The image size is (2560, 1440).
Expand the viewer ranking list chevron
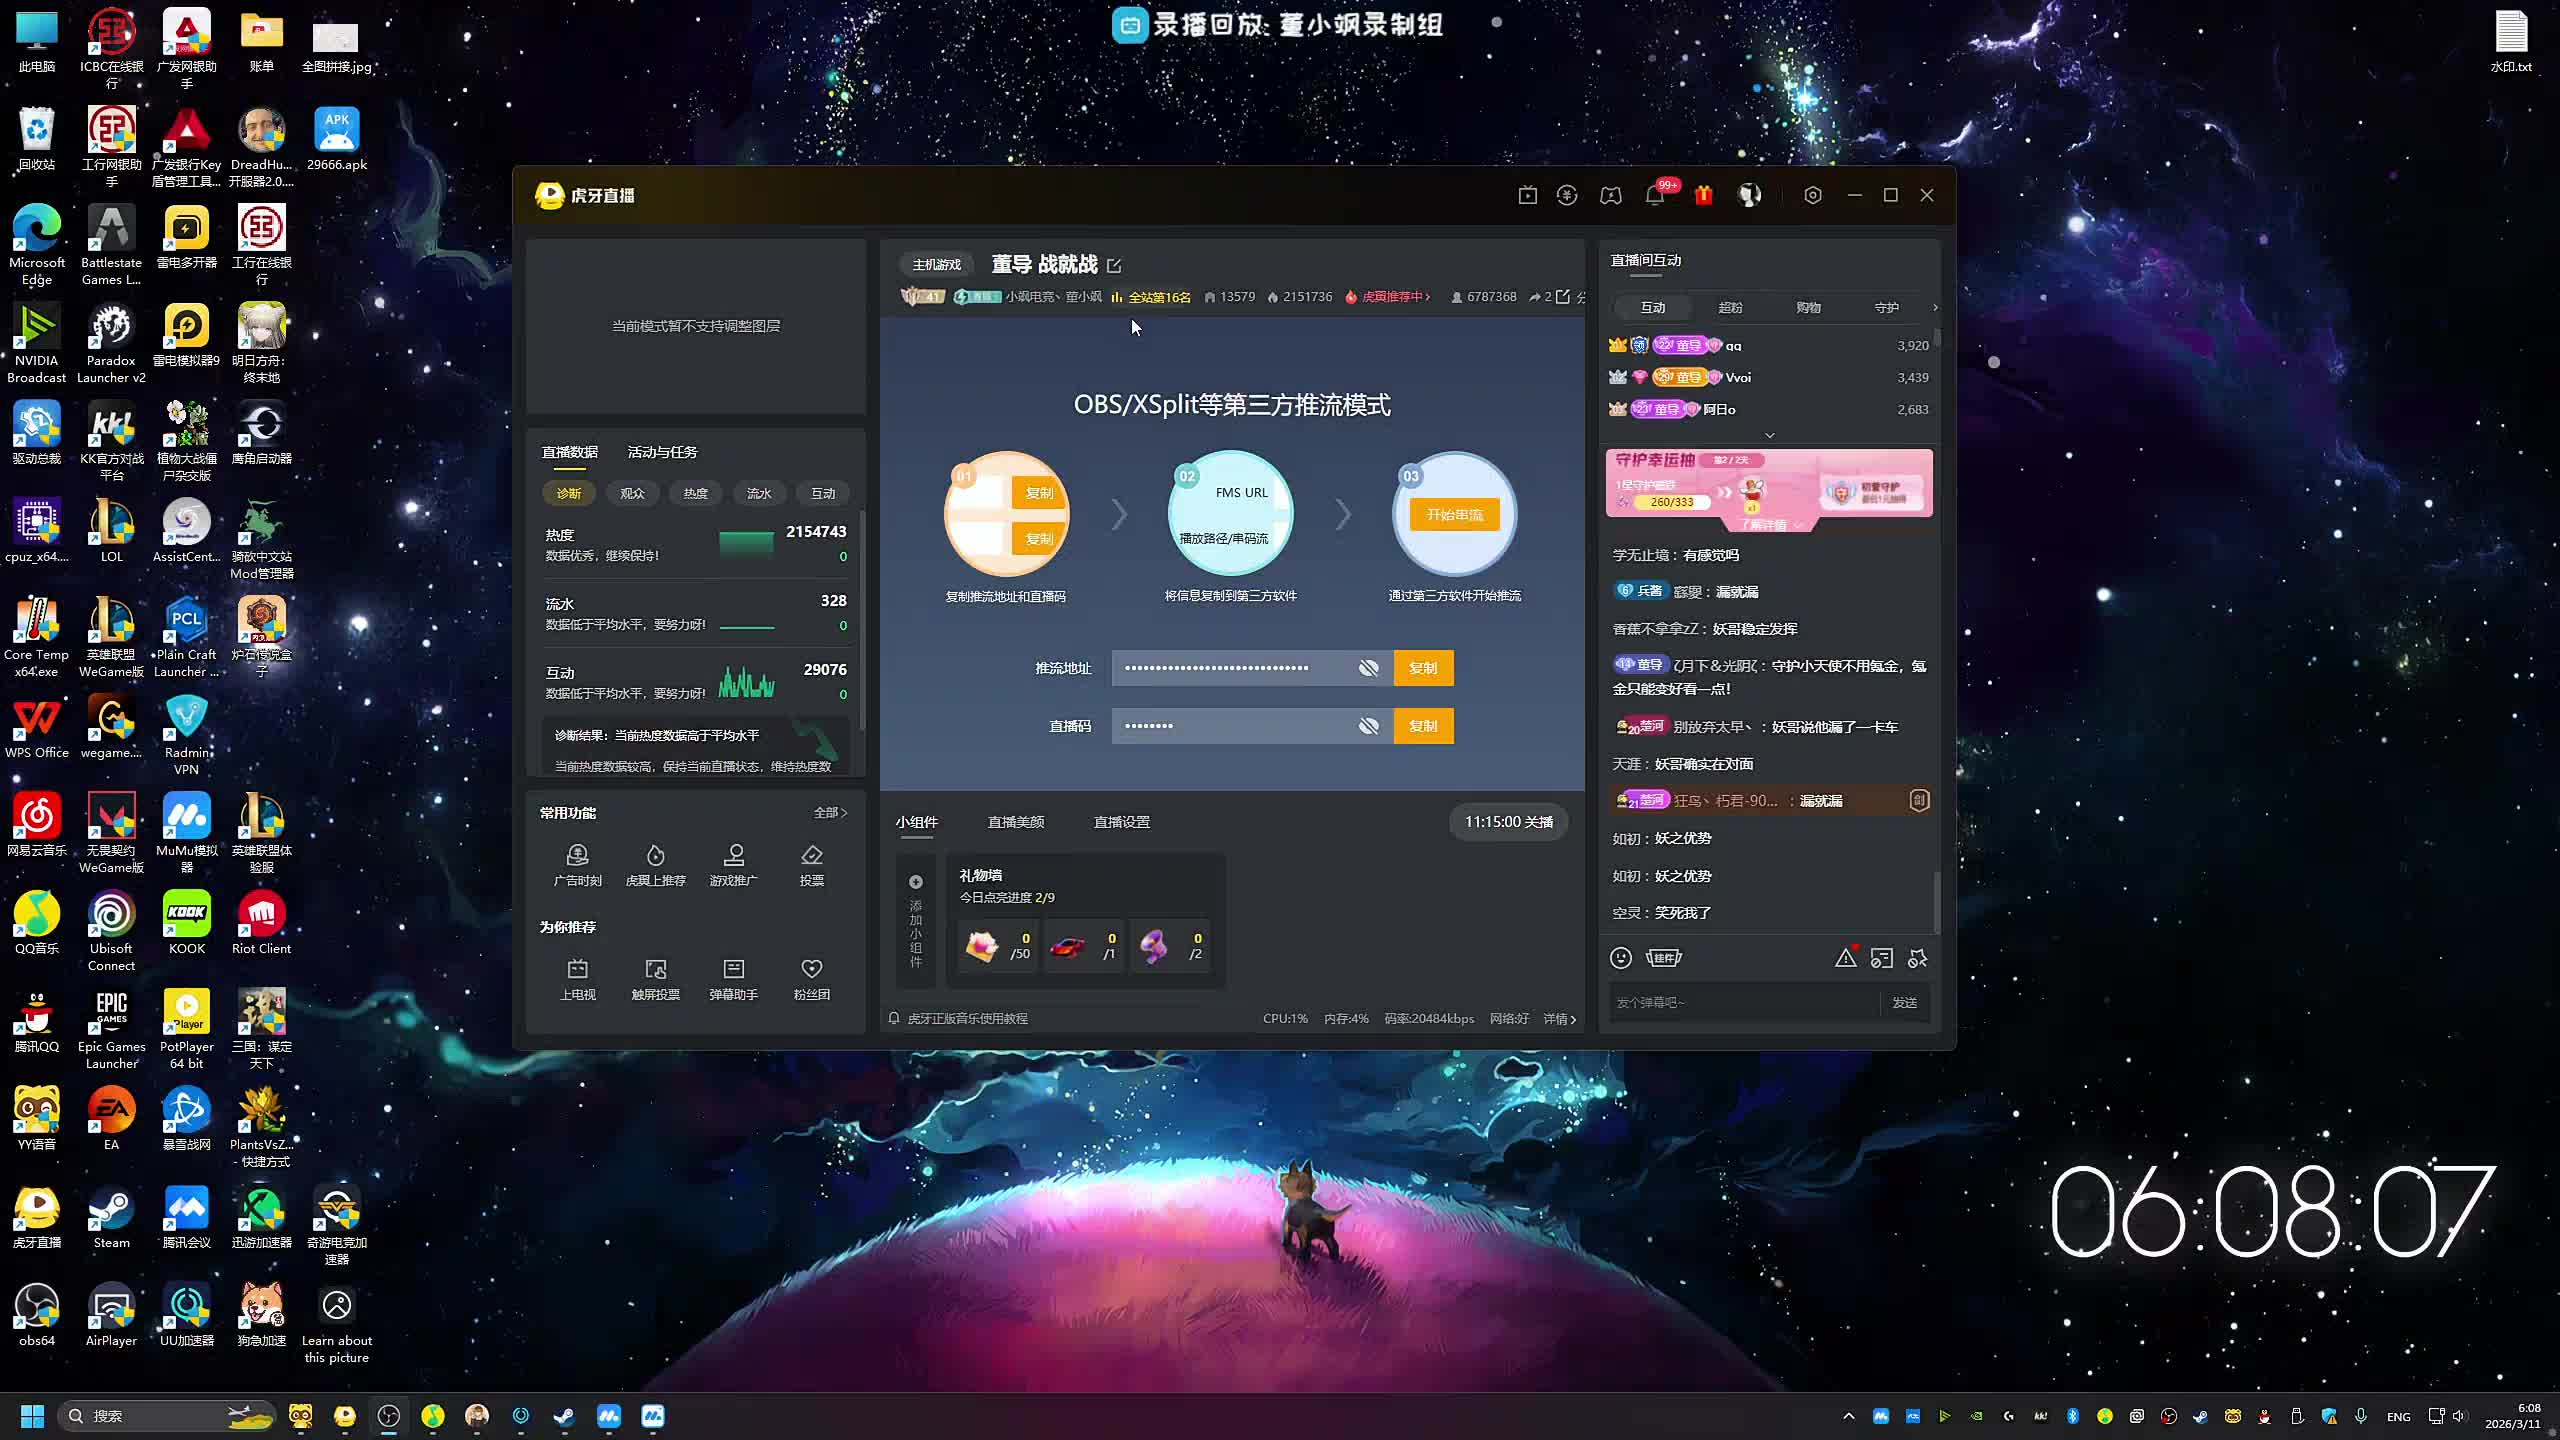[1769, 435]
